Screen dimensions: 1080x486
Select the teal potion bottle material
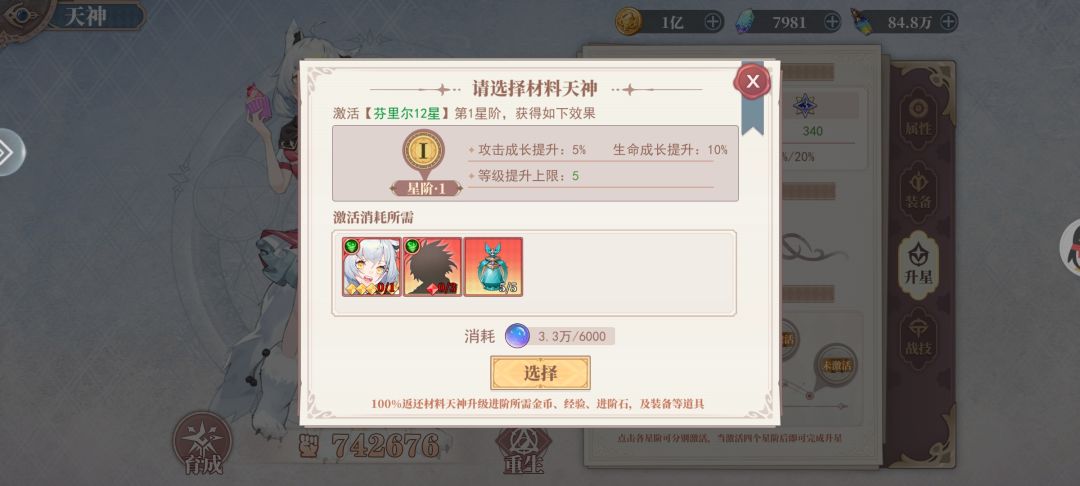point(493,267)
